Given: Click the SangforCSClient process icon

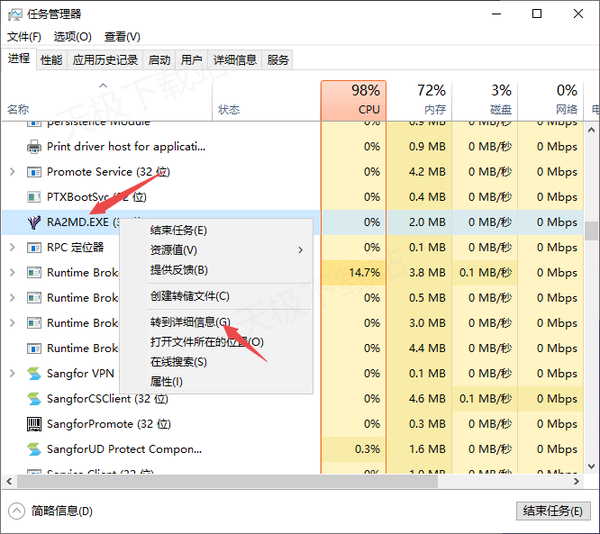Looking at the screenshot, I should pyautogui.click(x=35, y=399).
